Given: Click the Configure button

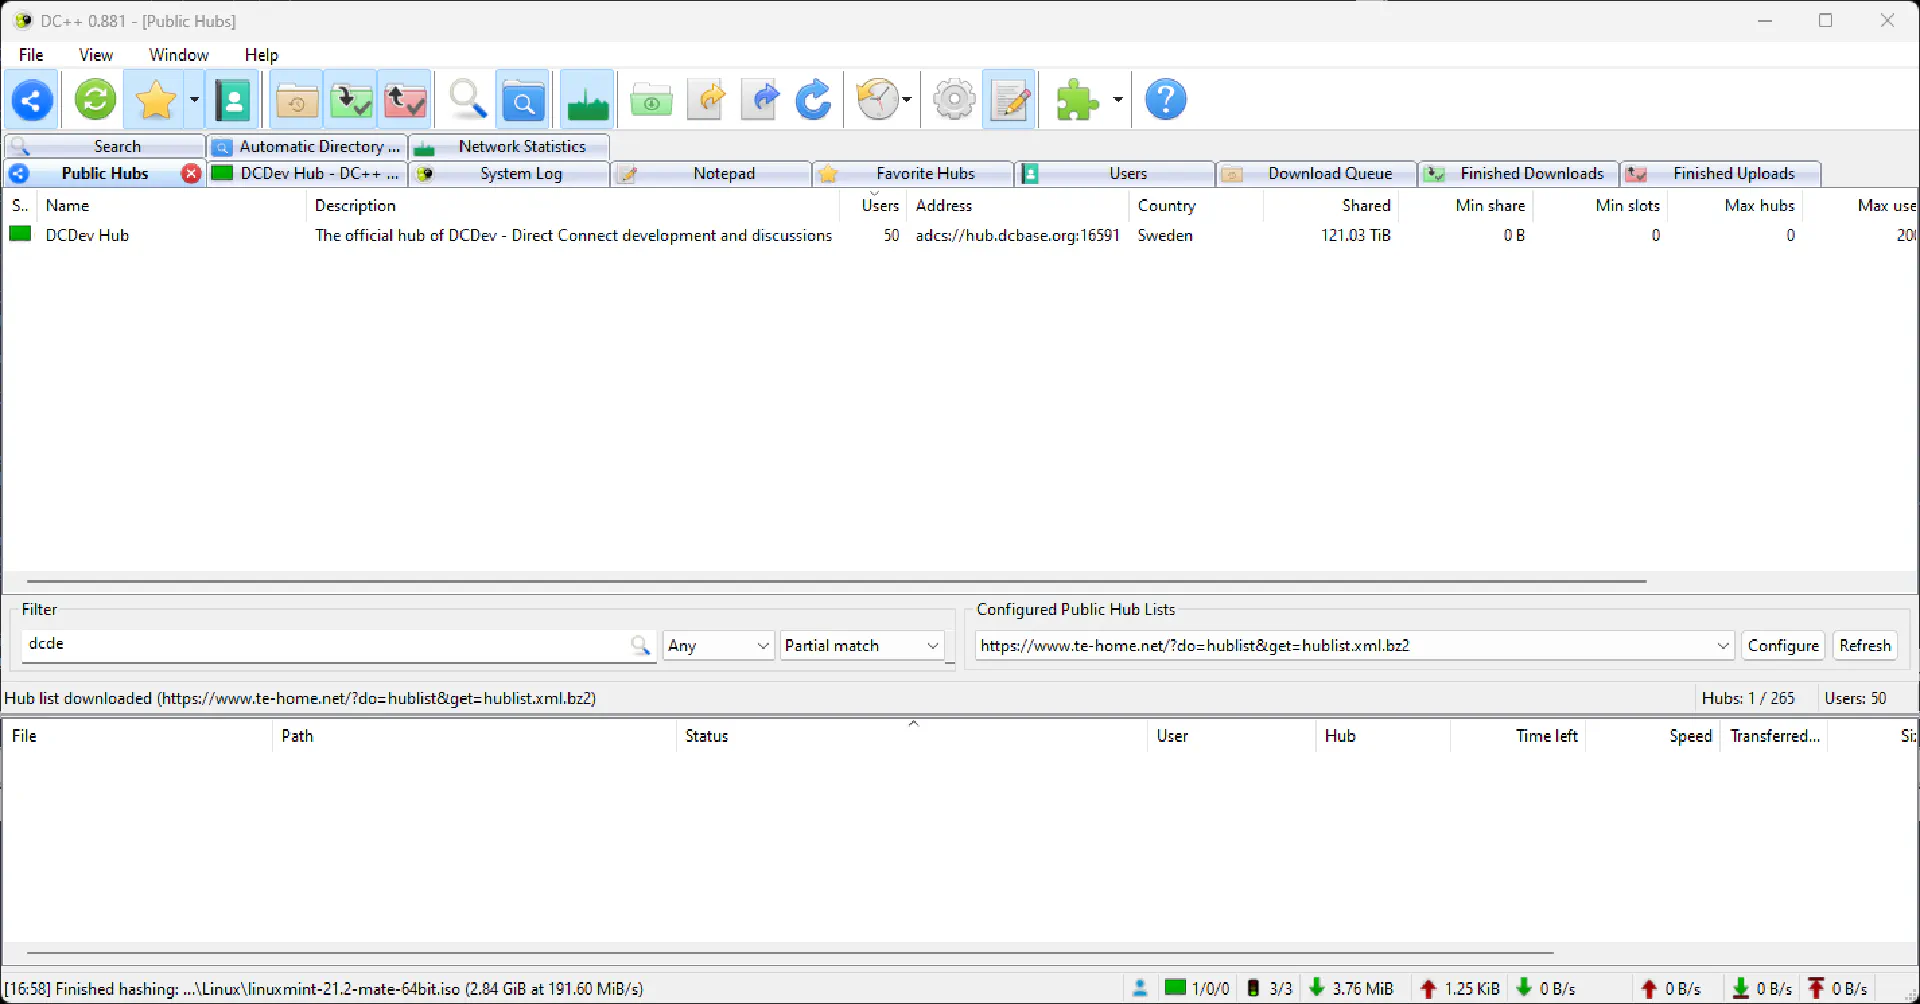Looking at the screenshot, I should pos(1783,646).
